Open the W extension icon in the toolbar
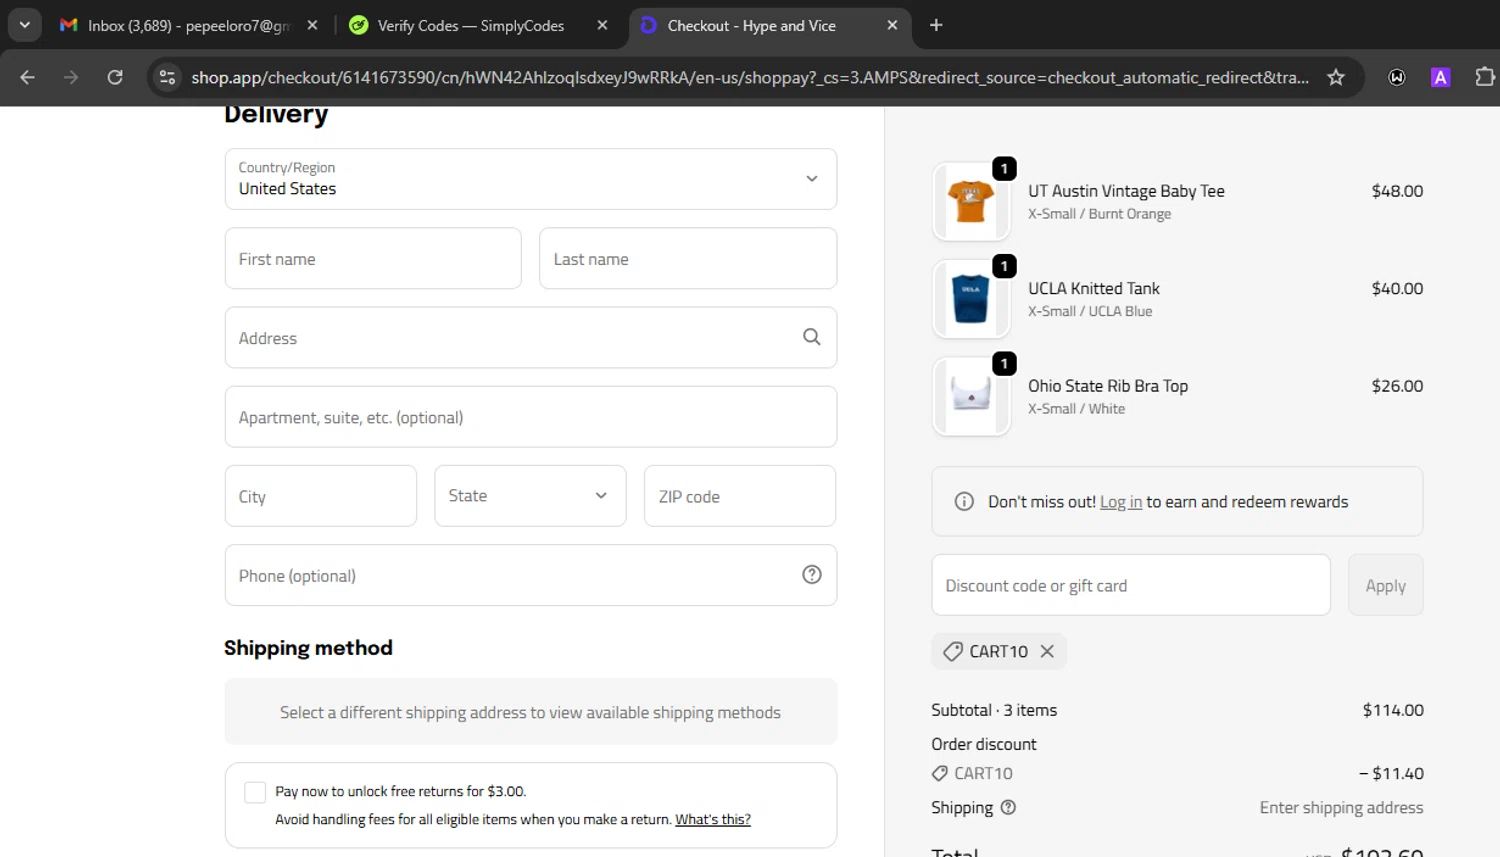 pos(1397,77)
